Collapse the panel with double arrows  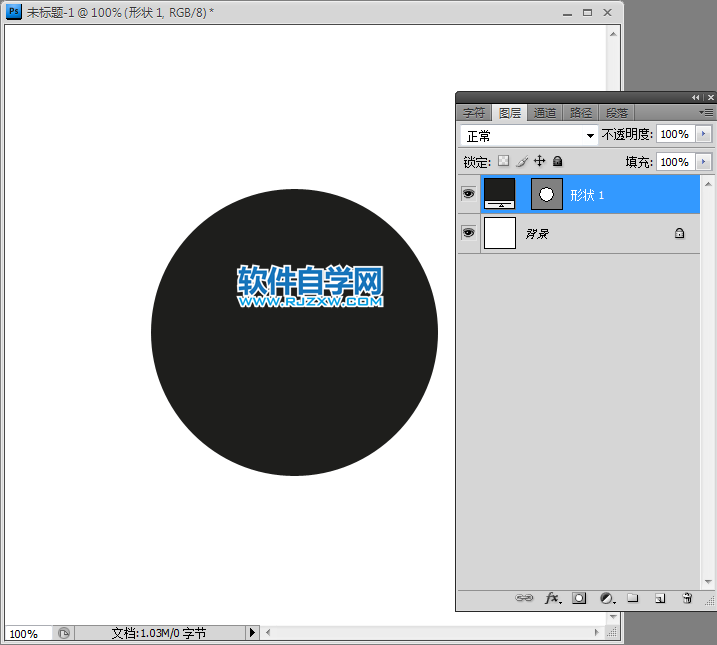(696, 97)
